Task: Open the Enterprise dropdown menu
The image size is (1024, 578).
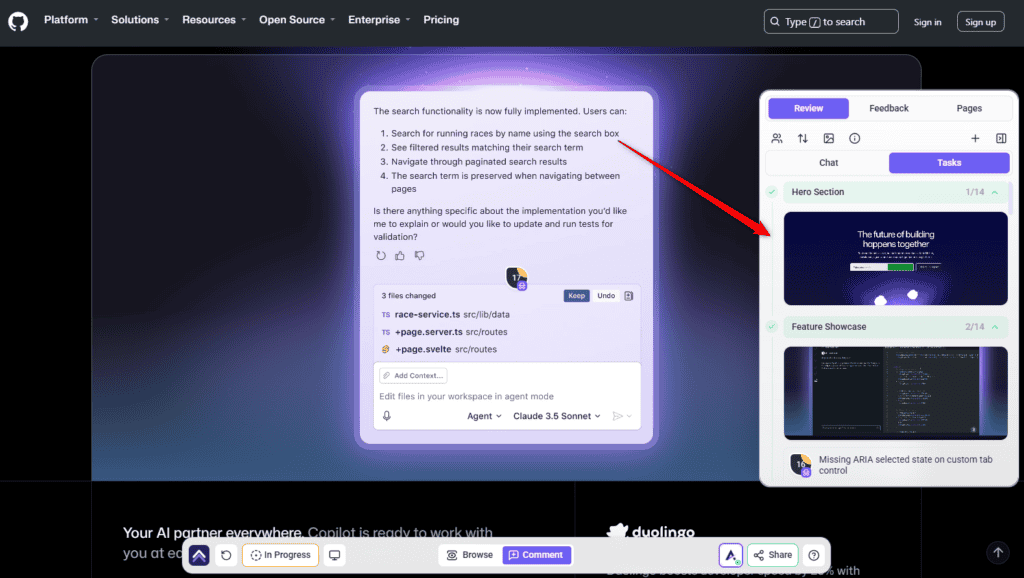Action: (379, 20)
